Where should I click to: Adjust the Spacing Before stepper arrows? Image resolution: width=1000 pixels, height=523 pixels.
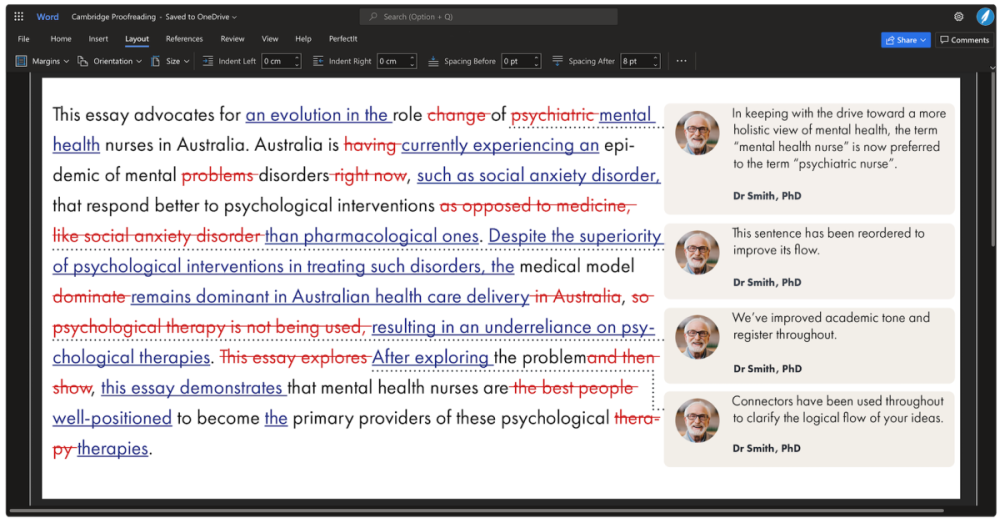coord(536,61)
